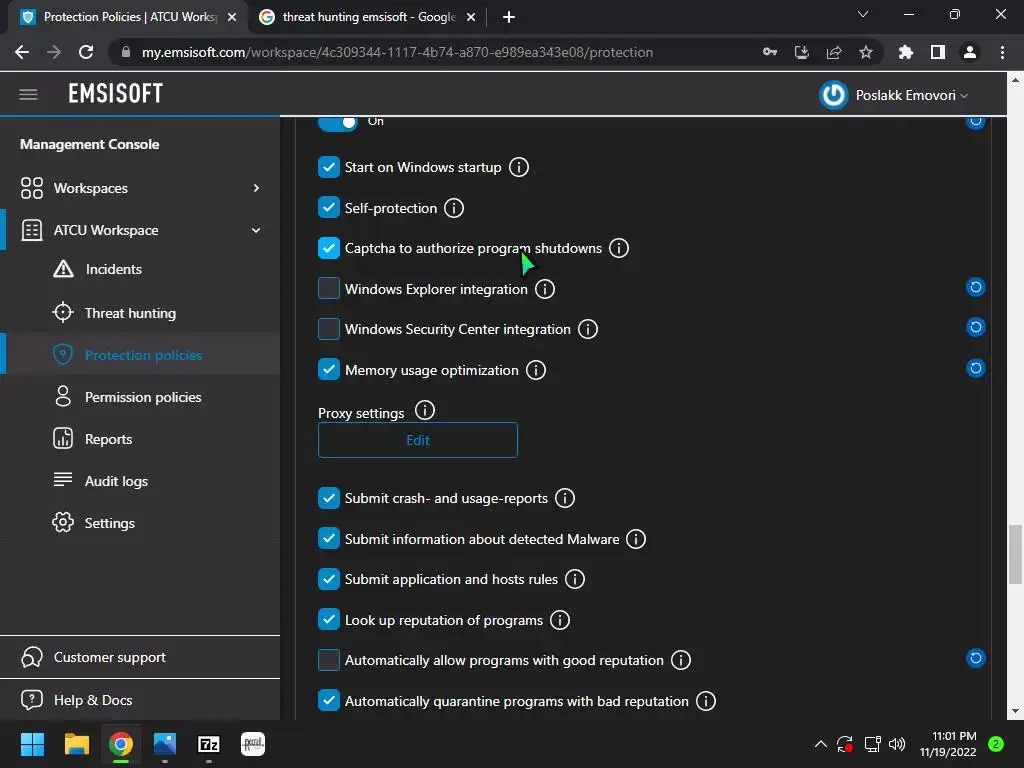Reset Automatically allow programs setting to default
This screenshot has height=768, width=1024.
pos(975,658)
